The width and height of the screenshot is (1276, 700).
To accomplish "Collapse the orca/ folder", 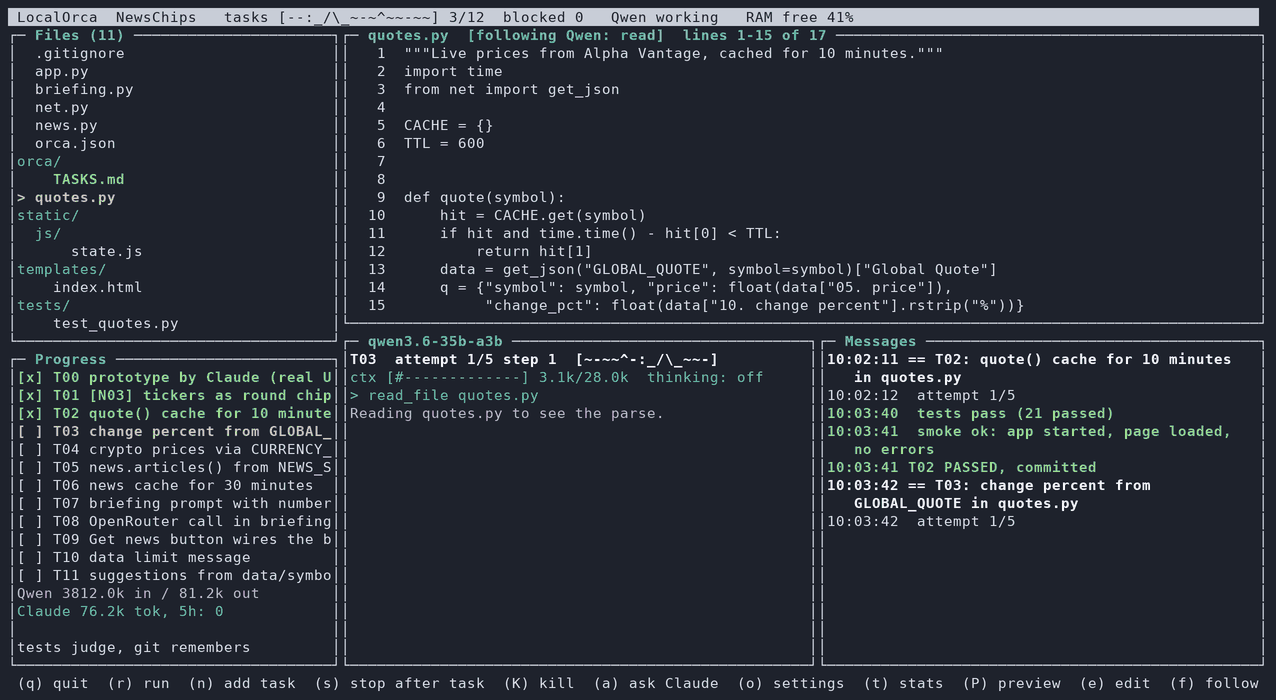I will coord(39,161).
